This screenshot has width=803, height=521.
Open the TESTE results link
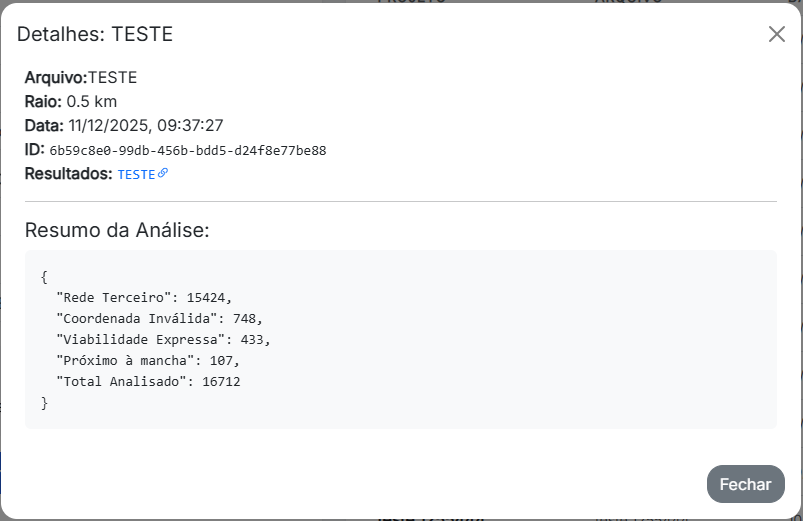pyautogui.click(x=136, y=174)
